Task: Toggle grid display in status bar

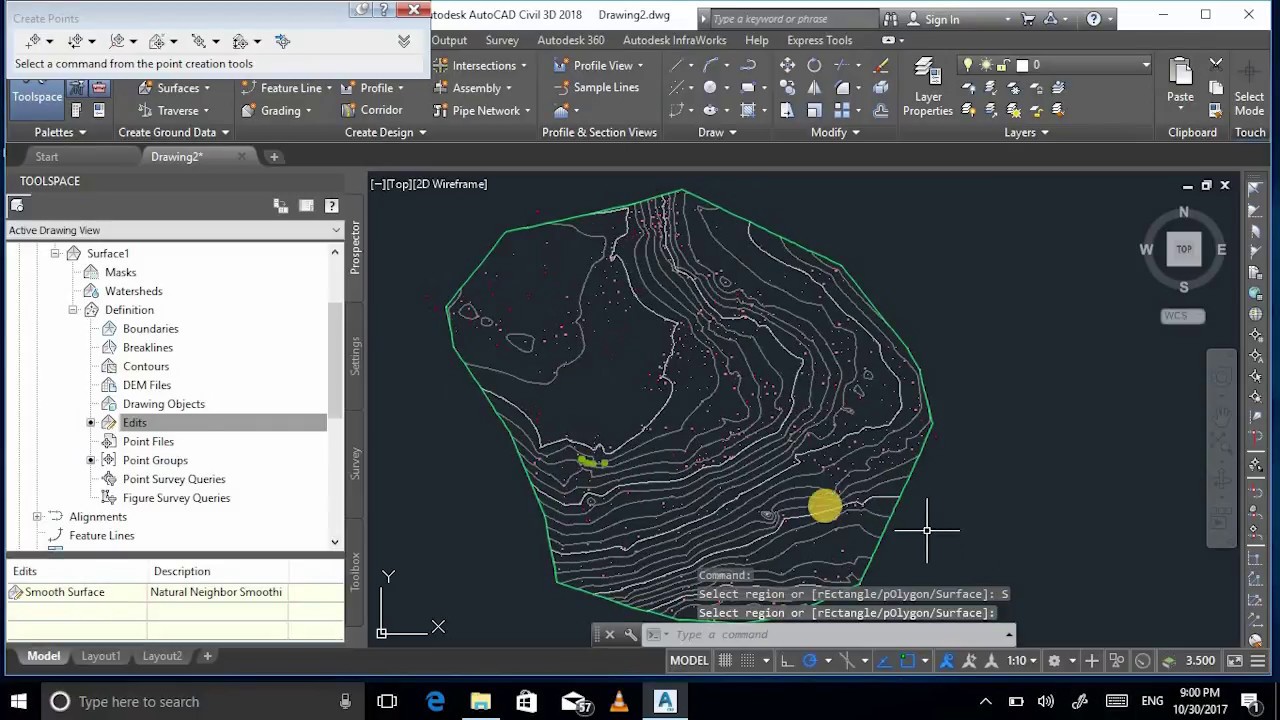Action: click(x=725, y=661)
